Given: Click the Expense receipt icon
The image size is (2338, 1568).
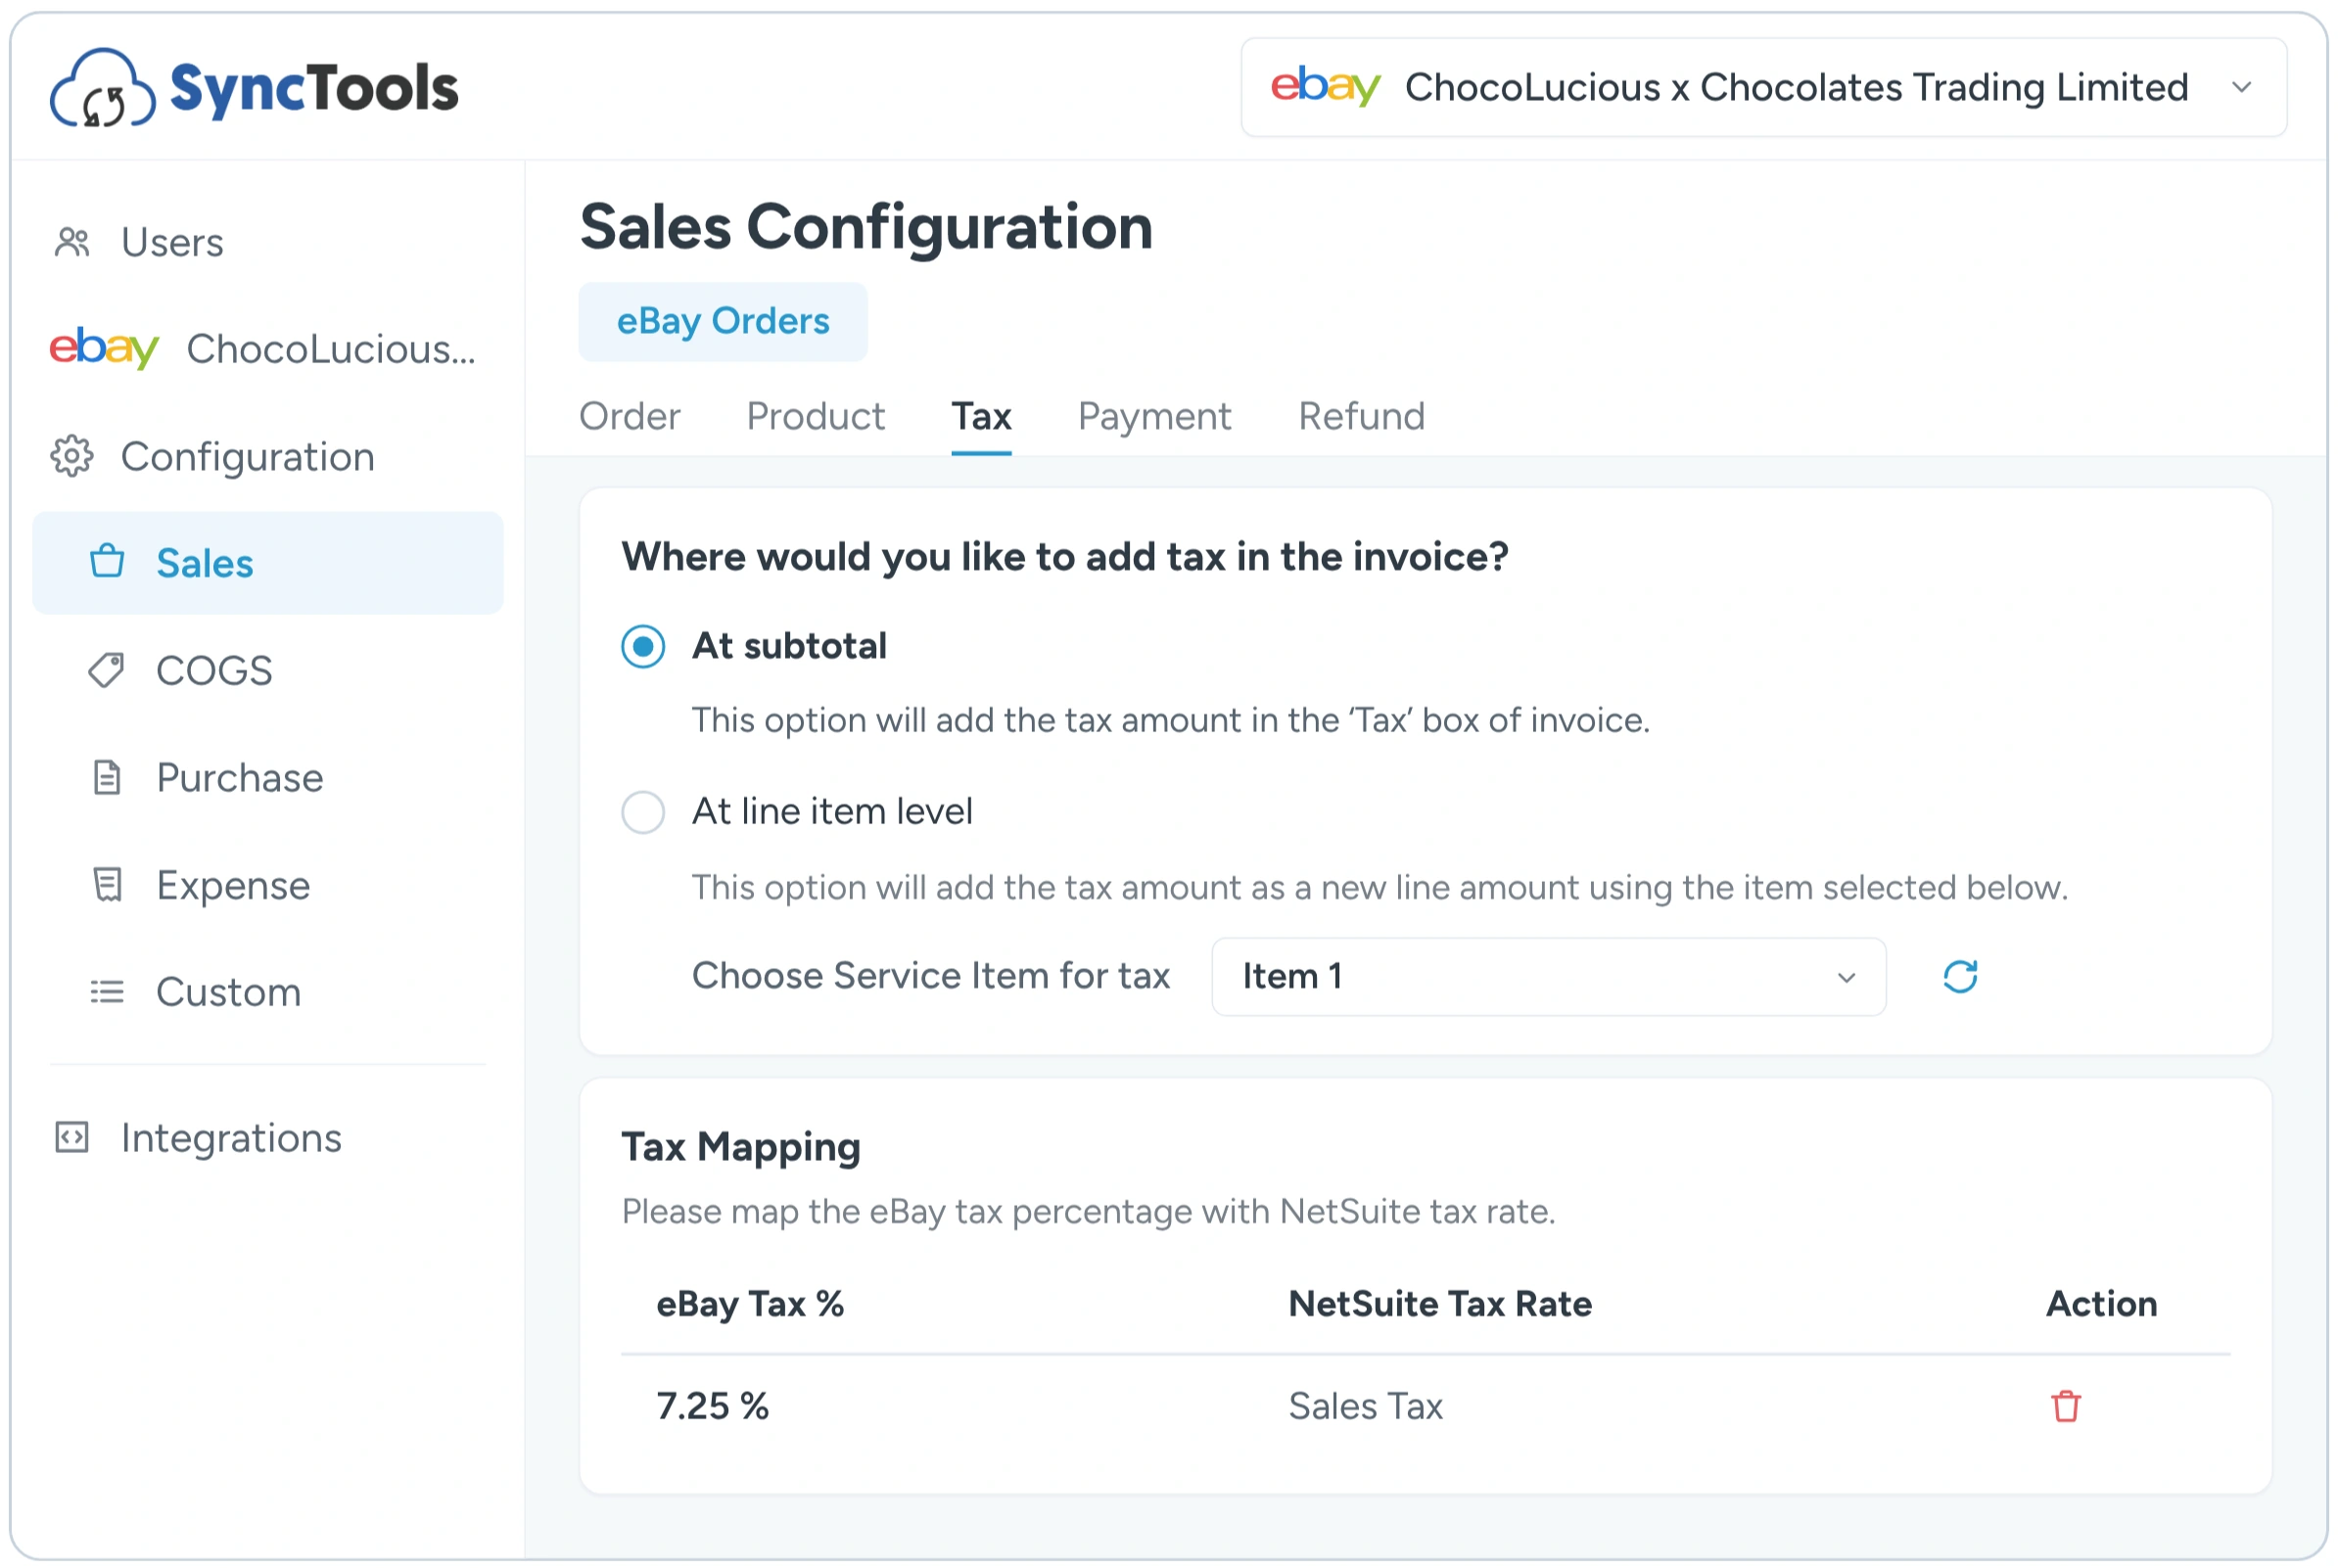Looking at the screenshot, I should (x=107, y=885).
